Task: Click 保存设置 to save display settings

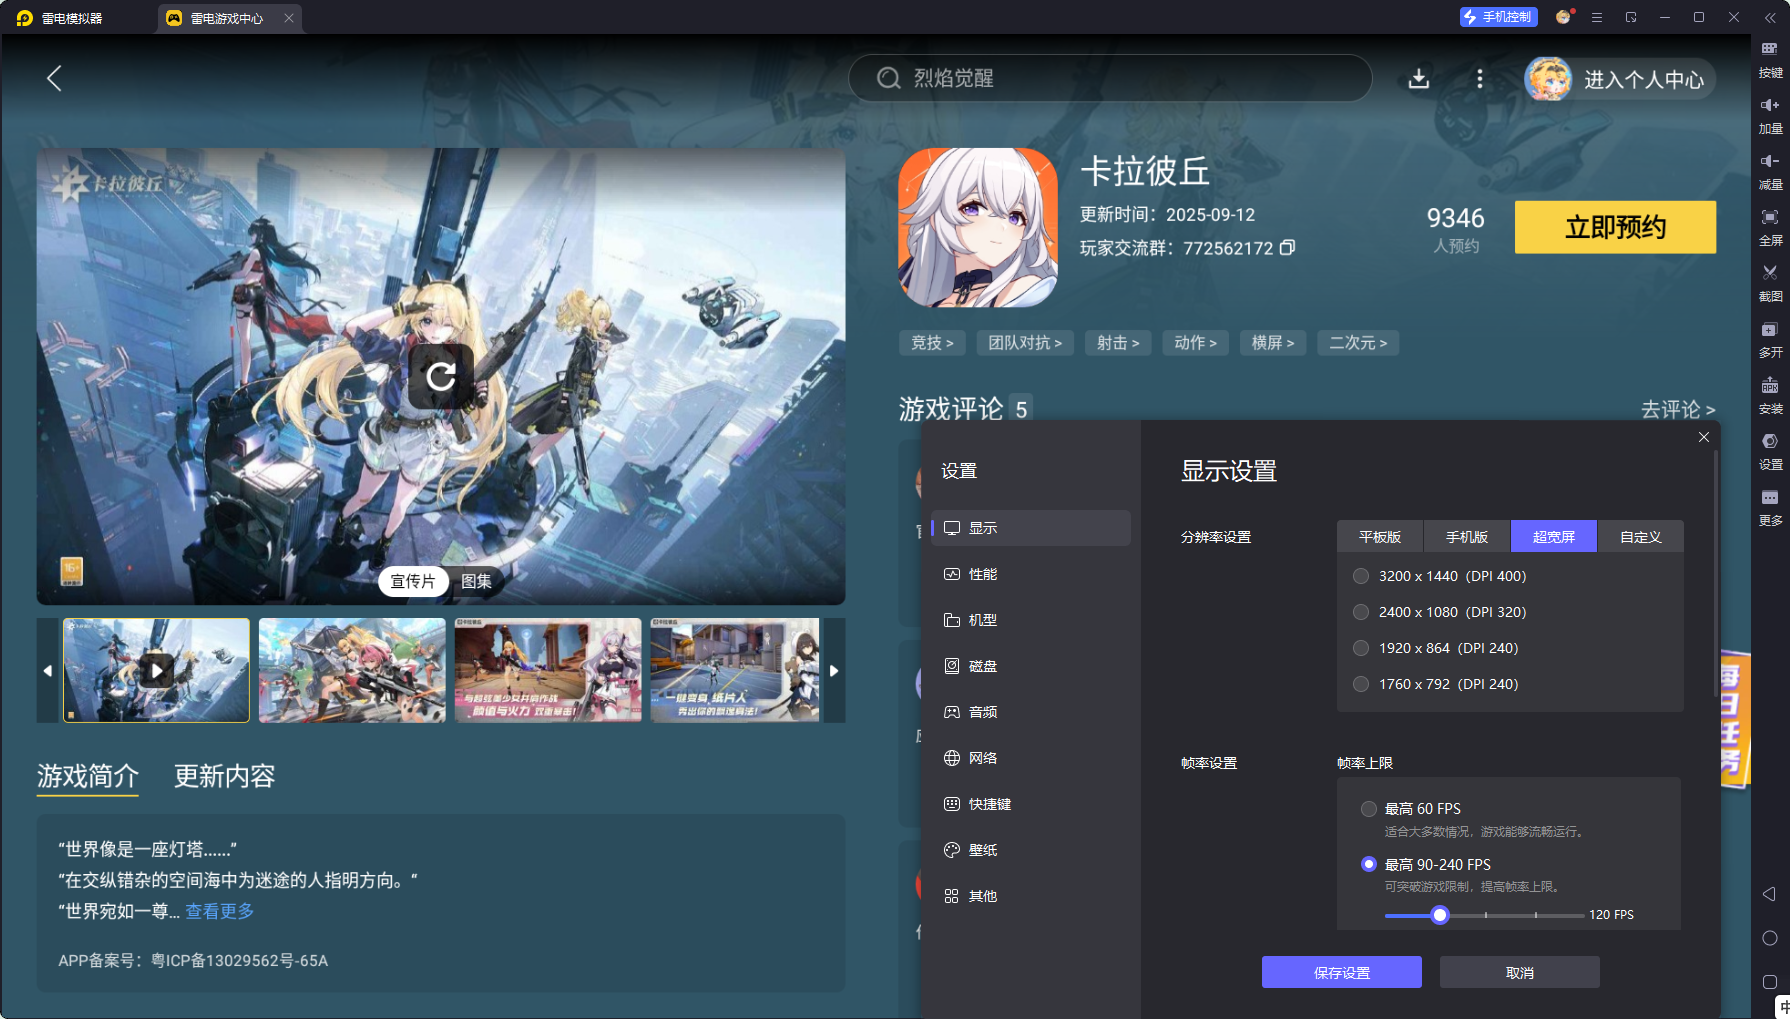Action: point(1341,971)
